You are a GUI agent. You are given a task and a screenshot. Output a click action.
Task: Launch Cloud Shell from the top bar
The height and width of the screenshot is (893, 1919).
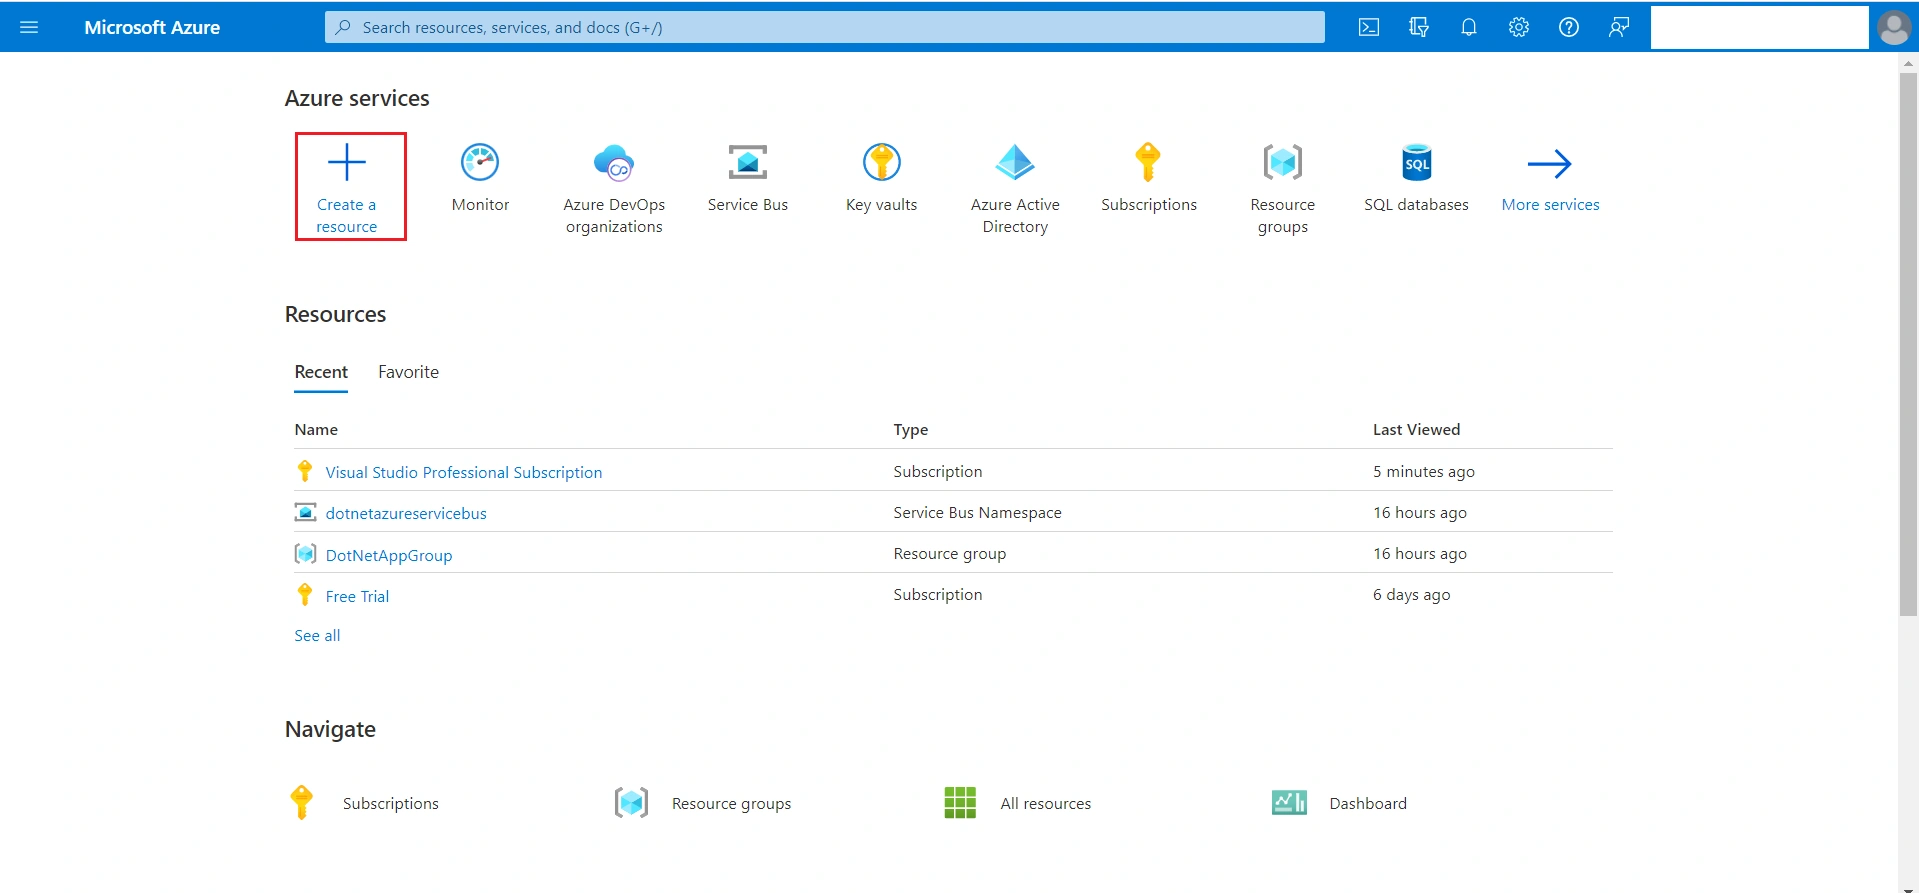(1369, 27)
